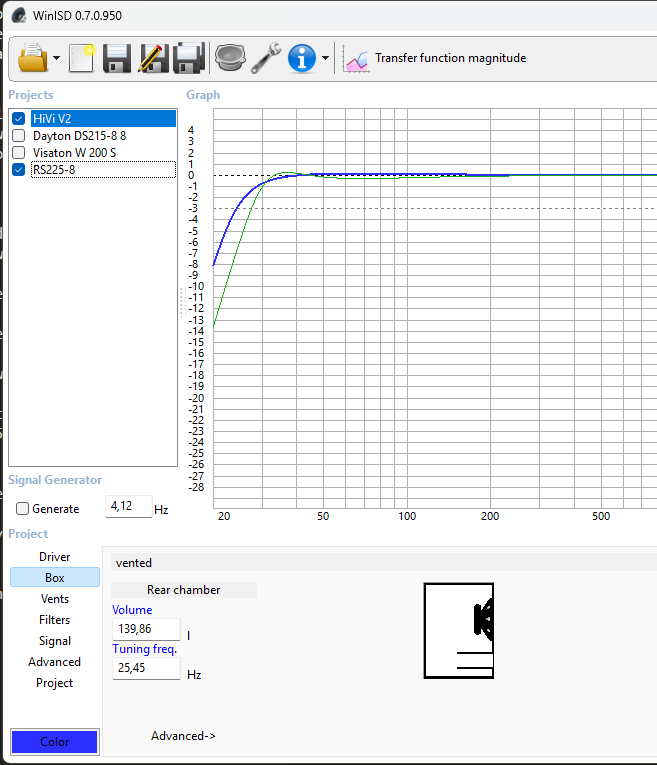Expand the dropdown arrow beside info icon
The width and height of the screenshot is (657, 765).
click(x=325, y=58)
